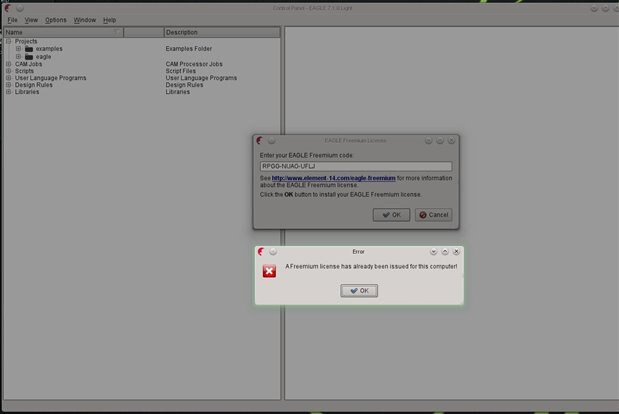Screen dimensions: 619x414
Task: Expand the Design Rules node
Action: (x=8, y=85)
